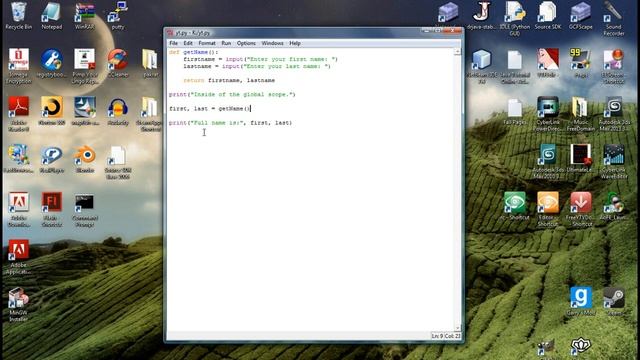Image resolution: width=640 pixels, height=360 pixels.
Task: Select the Autodesk 3ds Max 2012 shortcut
Action: click(x=613, y=114)
